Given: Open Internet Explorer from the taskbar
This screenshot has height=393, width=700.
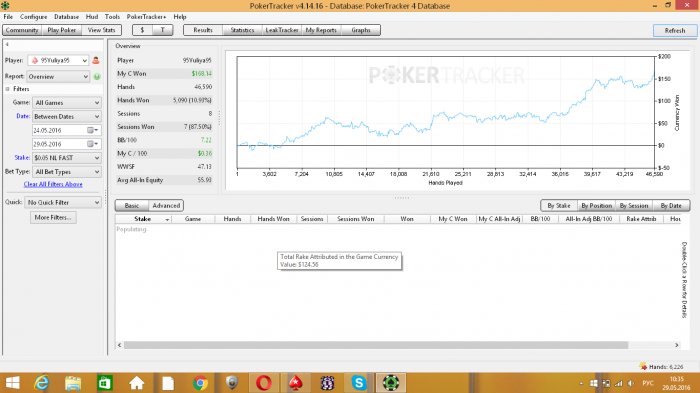Looking at the screenshot, I should pyautogui.click(x=42, y=383).
